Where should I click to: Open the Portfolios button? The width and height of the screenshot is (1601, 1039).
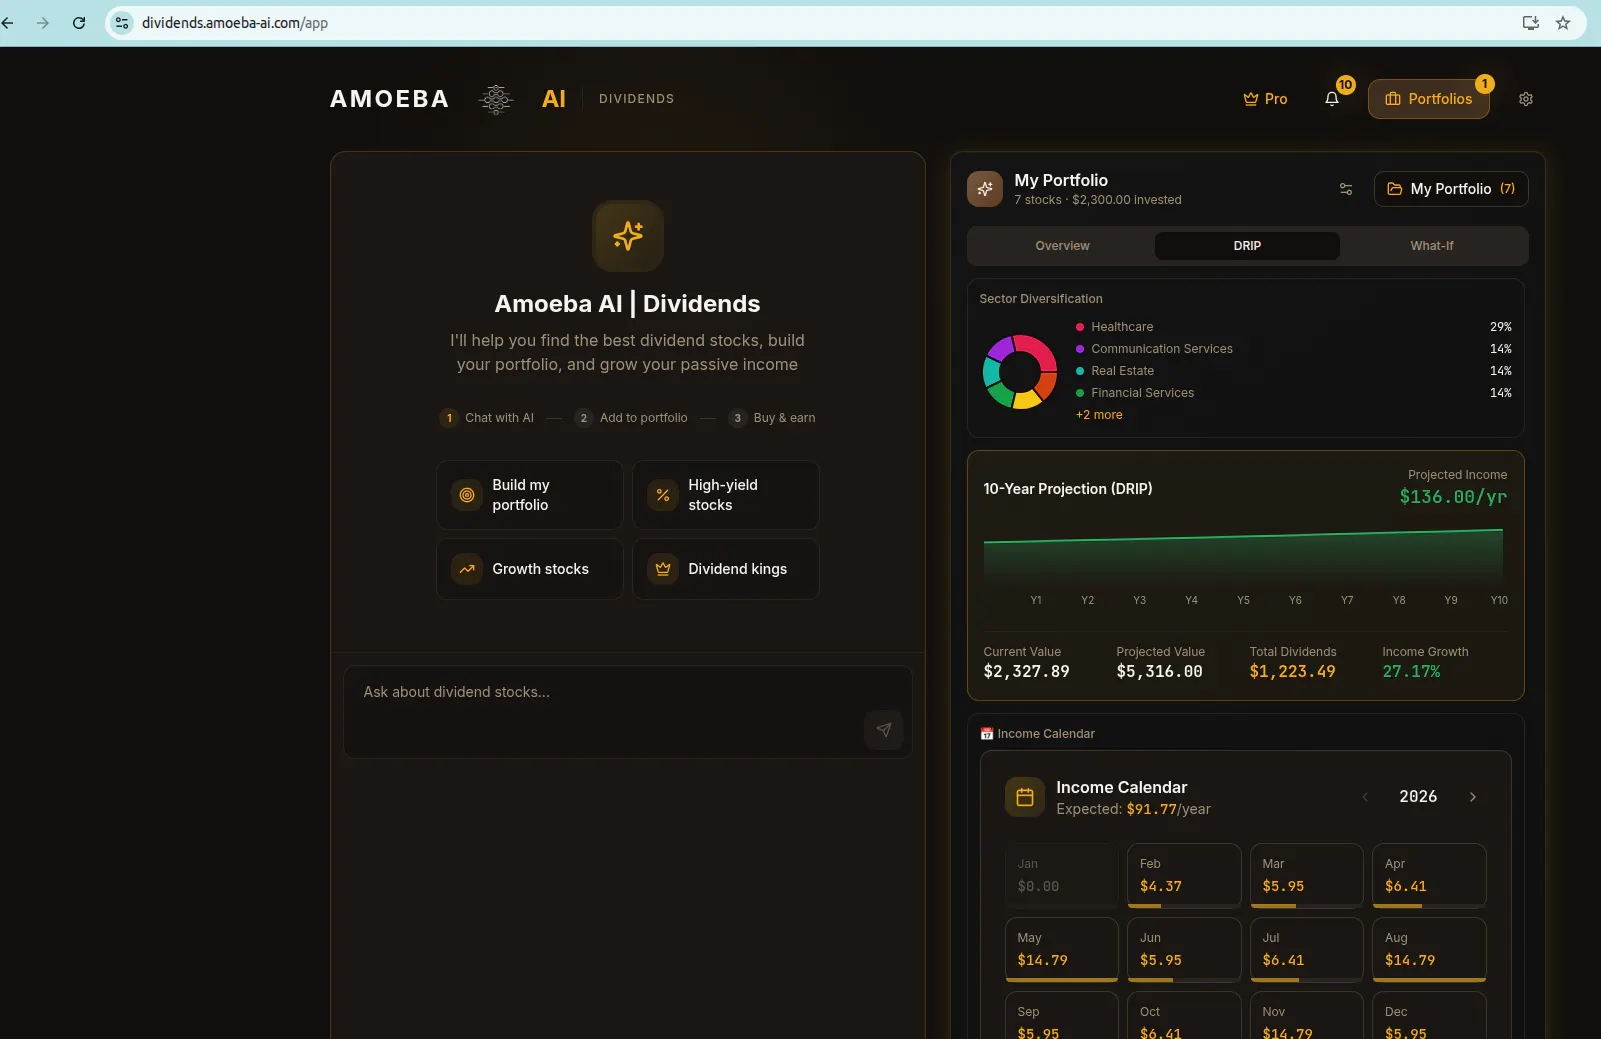1429,99
